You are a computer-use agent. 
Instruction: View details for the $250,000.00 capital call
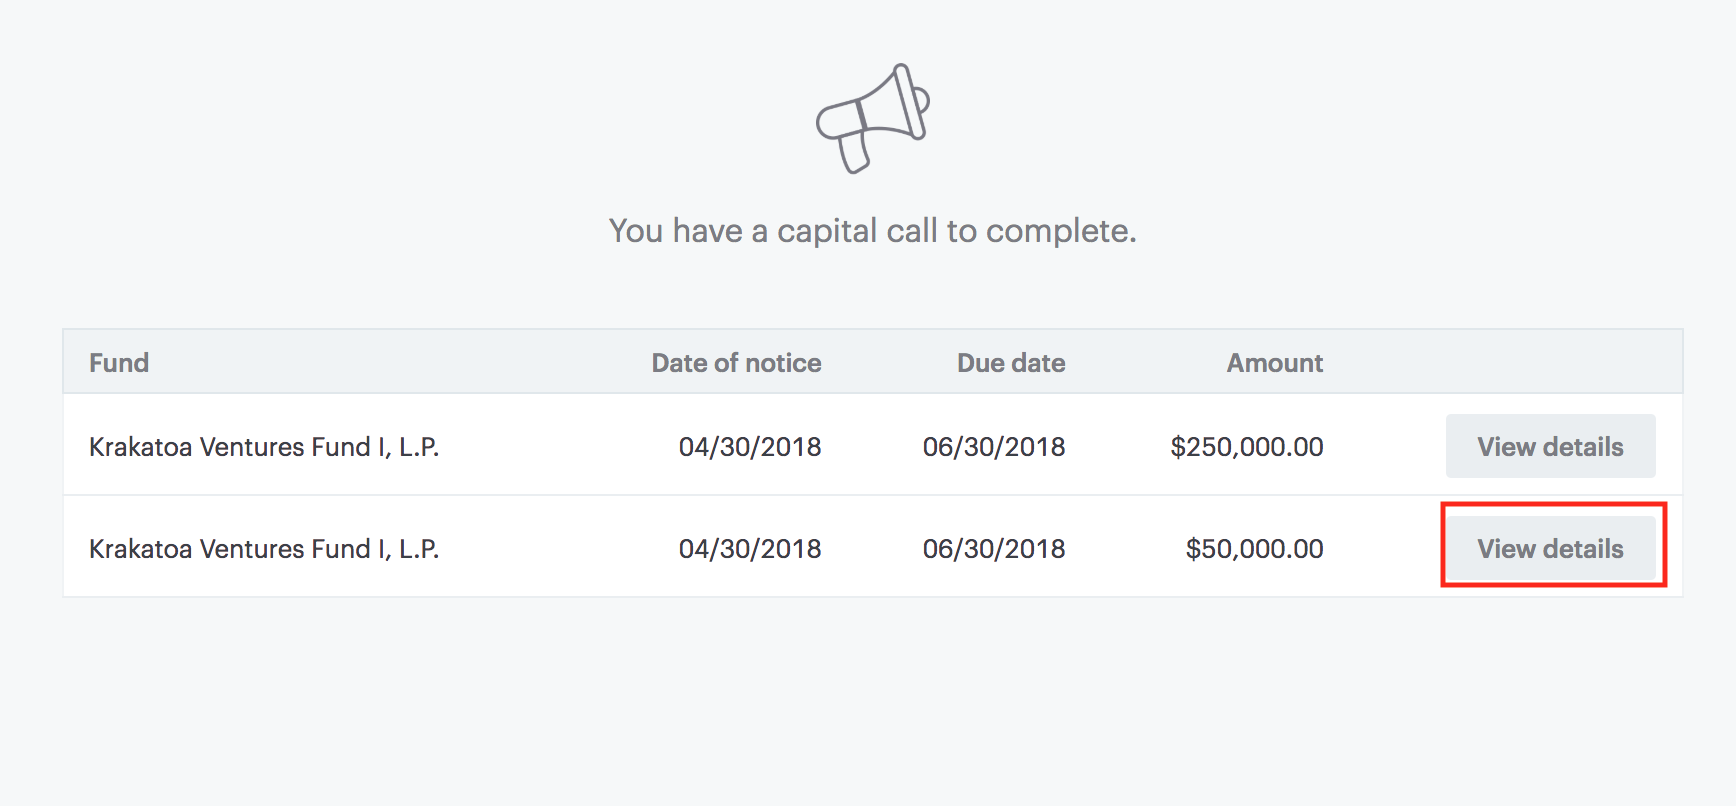(x=1550, y=446)
